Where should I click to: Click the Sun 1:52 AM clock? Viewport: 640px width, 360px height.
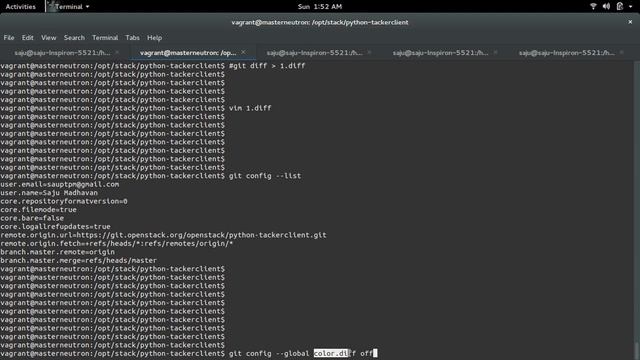click(x=320, y=7)
